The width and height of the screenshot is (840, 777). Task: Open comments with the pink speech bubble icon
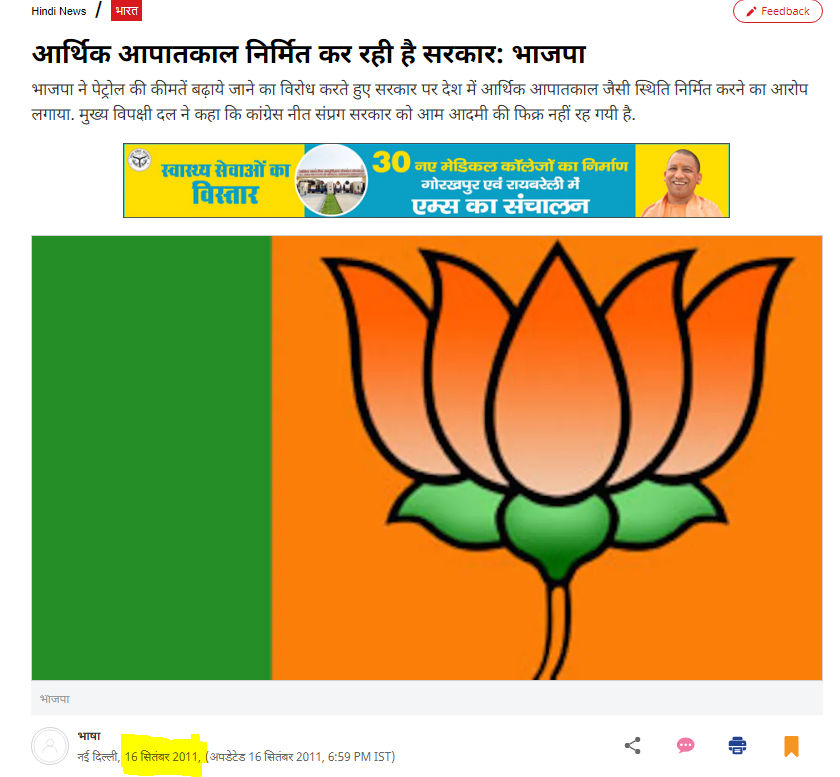coord(685,745)
